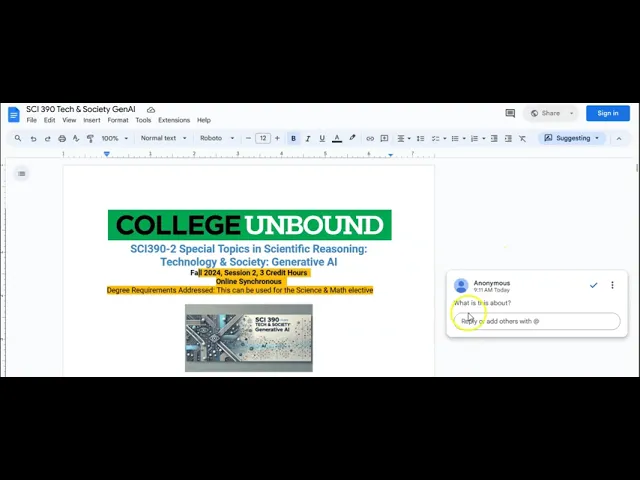Open the File menu
Viewport: 640px width, 480px height.
click(31, 120)
